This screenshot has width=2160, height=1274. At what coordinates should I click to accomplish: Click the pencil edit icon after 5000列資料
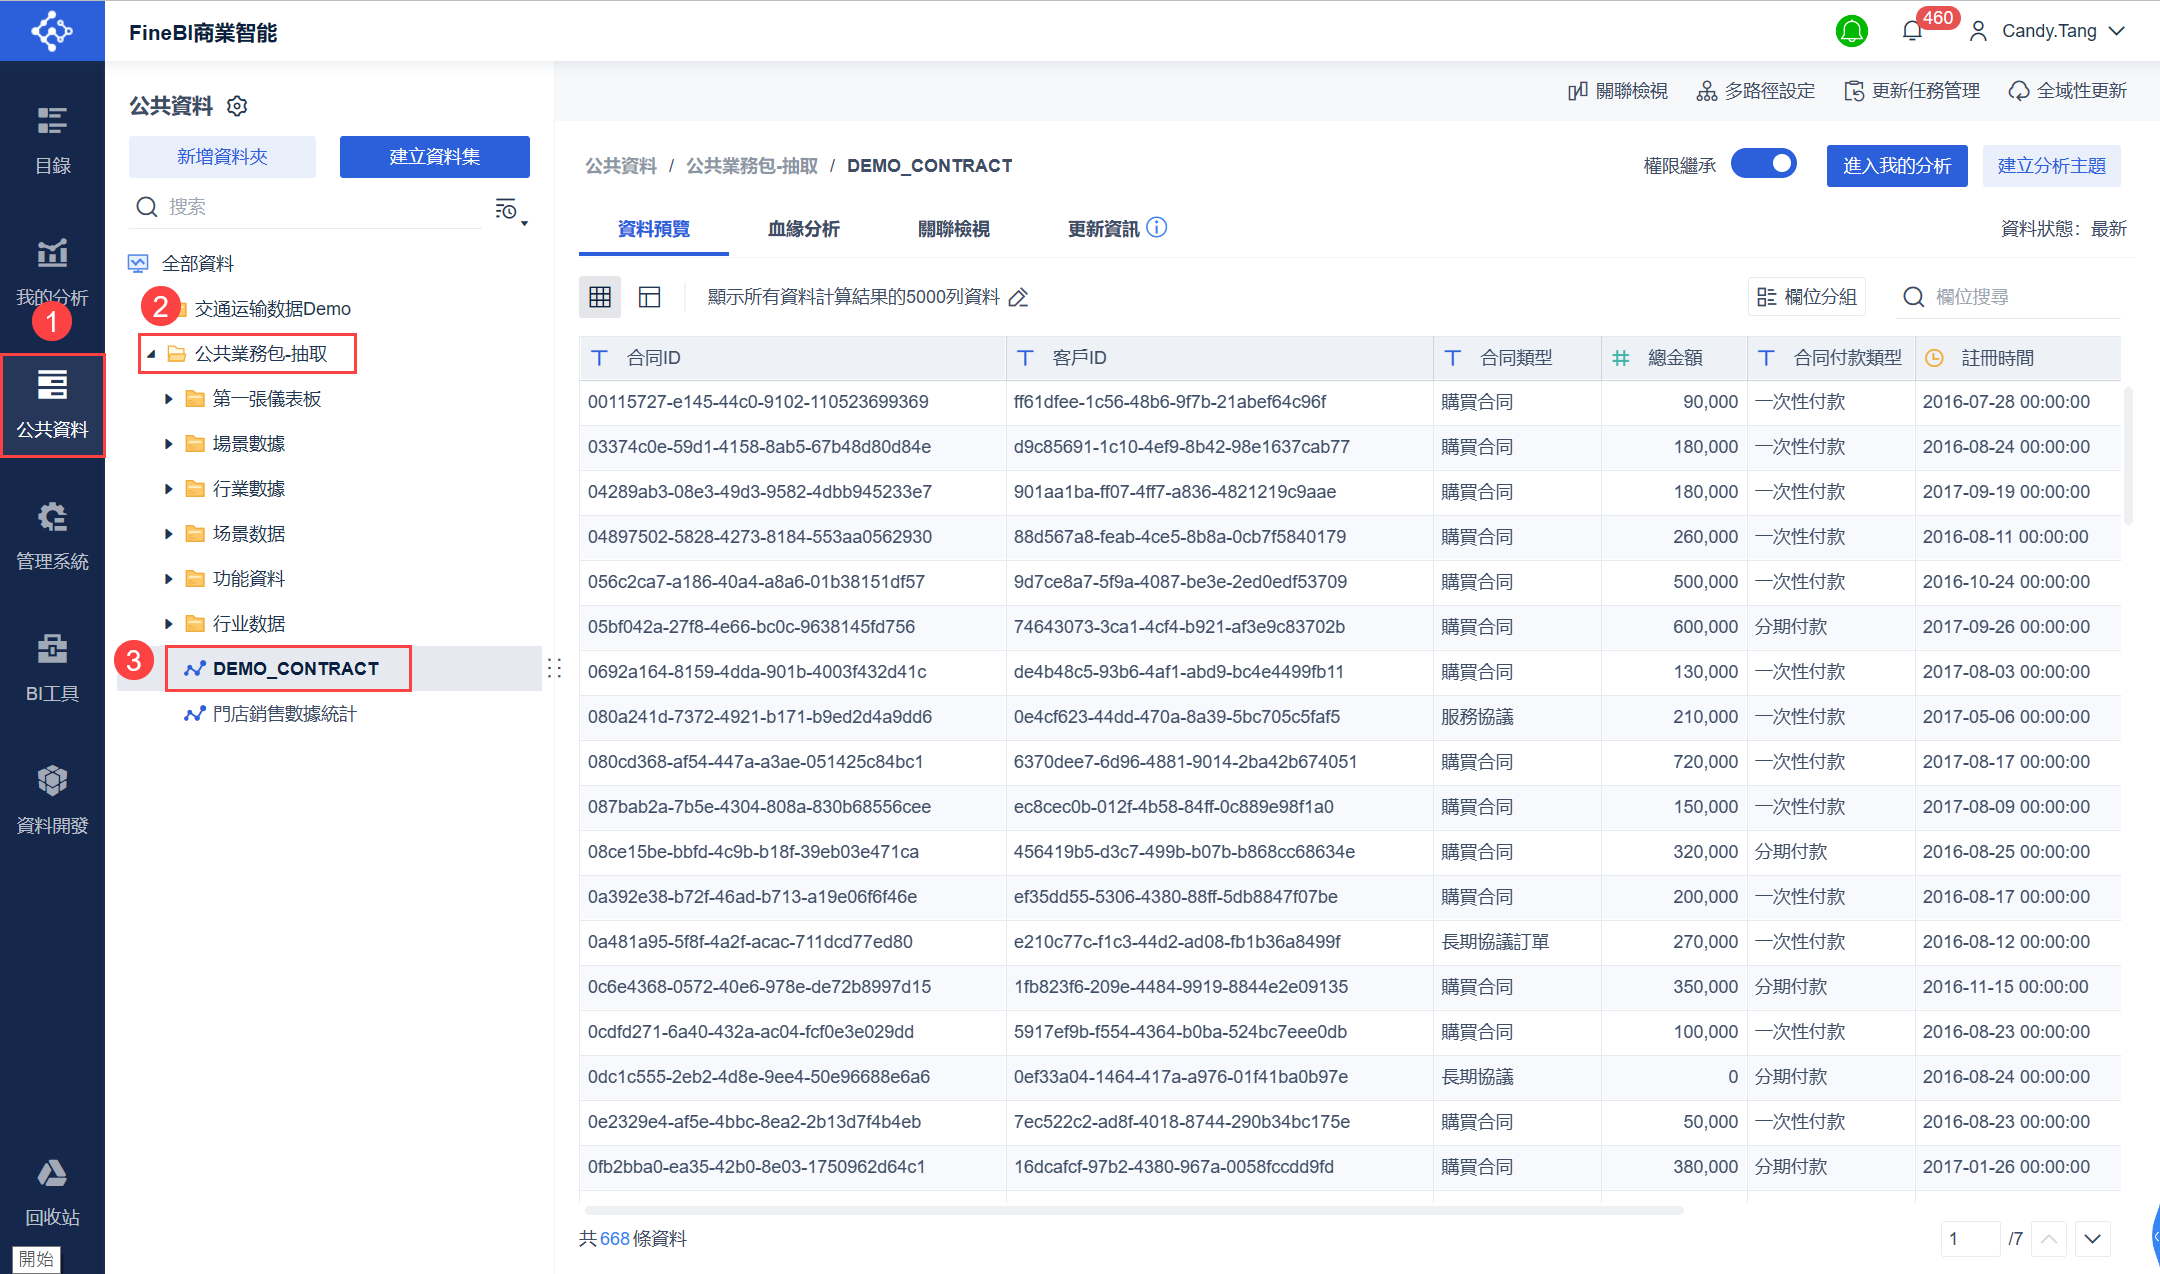click(1018, 297)
